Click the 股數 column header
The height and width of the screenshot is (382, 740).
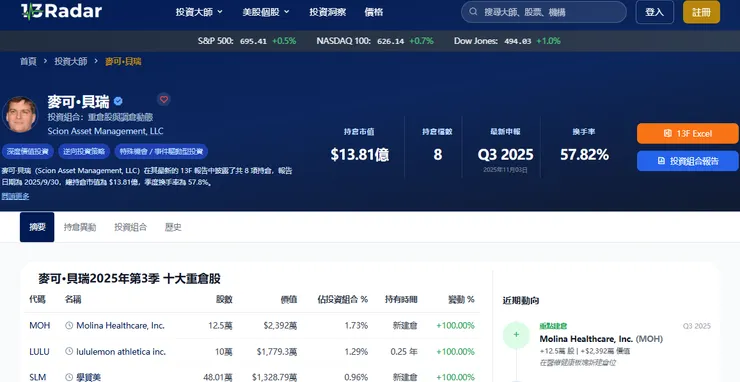coord(224,299)
